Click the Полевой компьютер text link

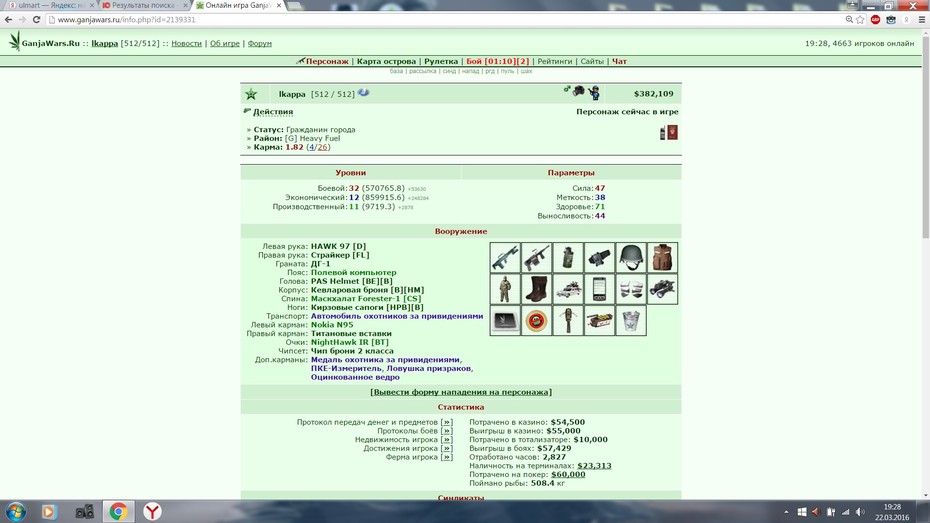353,272
